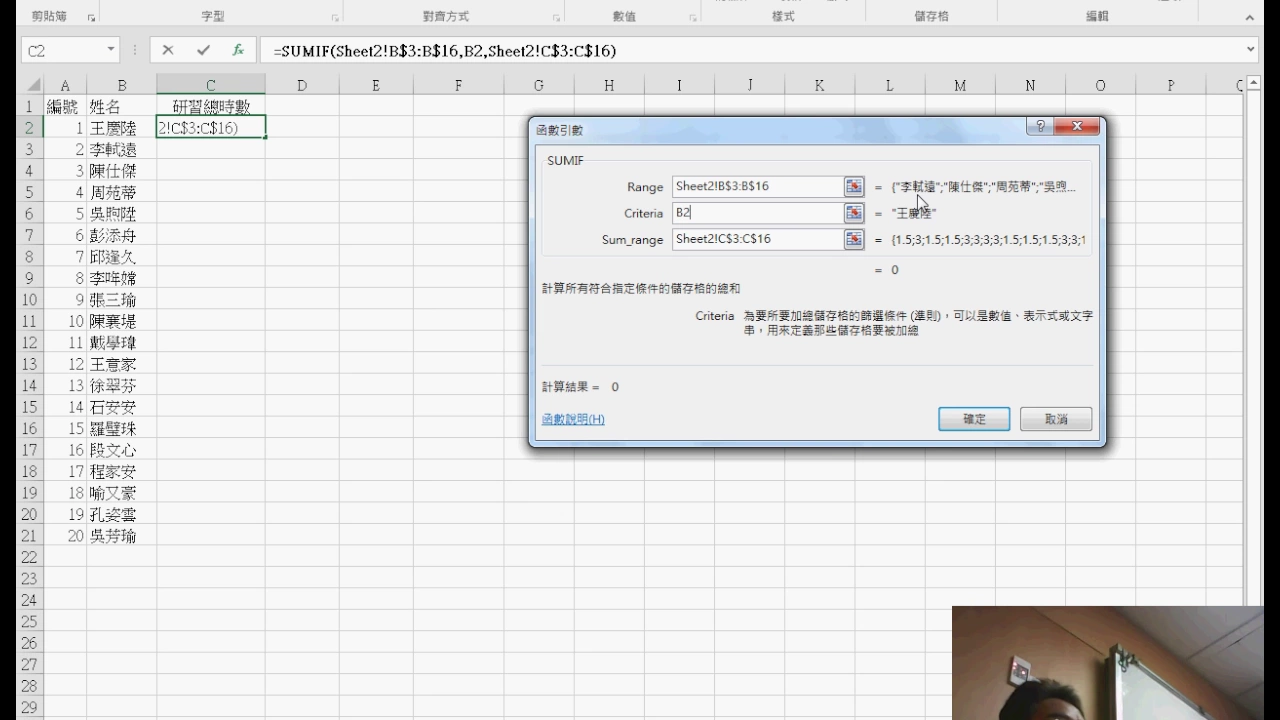This screenshot has width=1280, height=720.
Task: Select column D header
Action: click(301, 86)
